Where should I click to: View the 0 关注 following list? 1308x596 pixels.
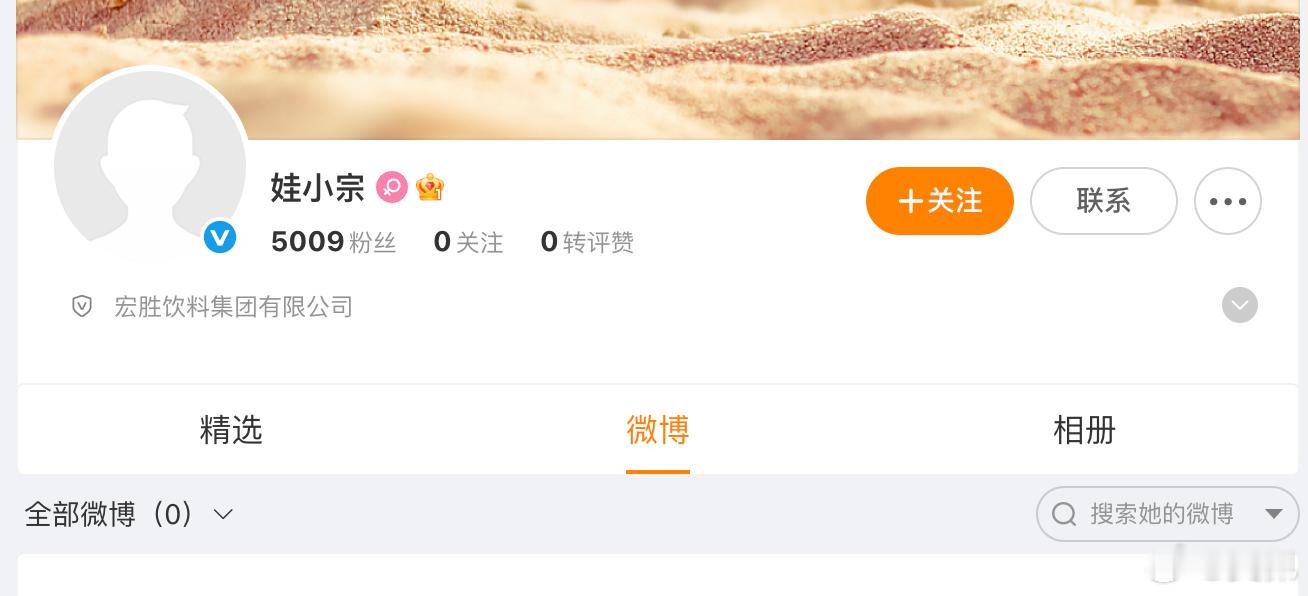coord(469,242)
